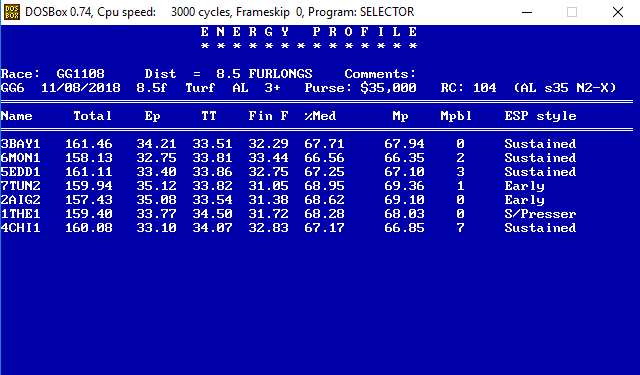Select horse name 6MON1
The height and width of the screenshot is (375, 640).
pos(20,158)
